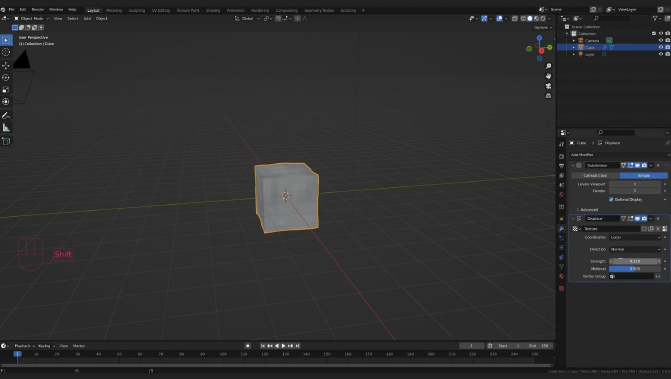Select the Scale tool
The height and width of the screenshot is (379, 671).
[6, 90]
